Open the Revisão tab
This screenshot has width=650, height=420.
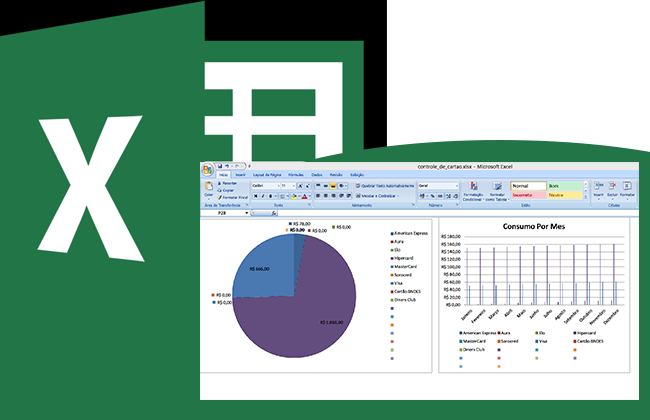click(x=336, y=175)
